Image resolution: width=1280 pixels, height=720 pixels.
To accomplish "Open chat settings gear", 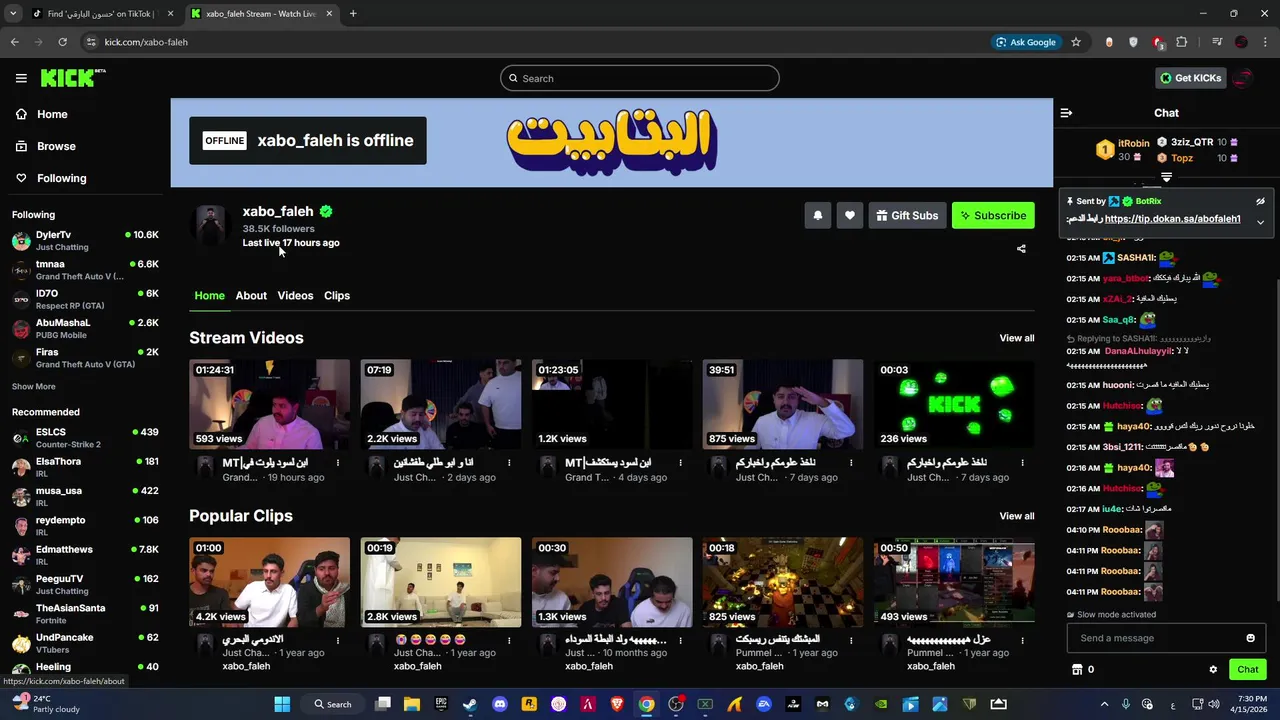I will [1213, 670].
